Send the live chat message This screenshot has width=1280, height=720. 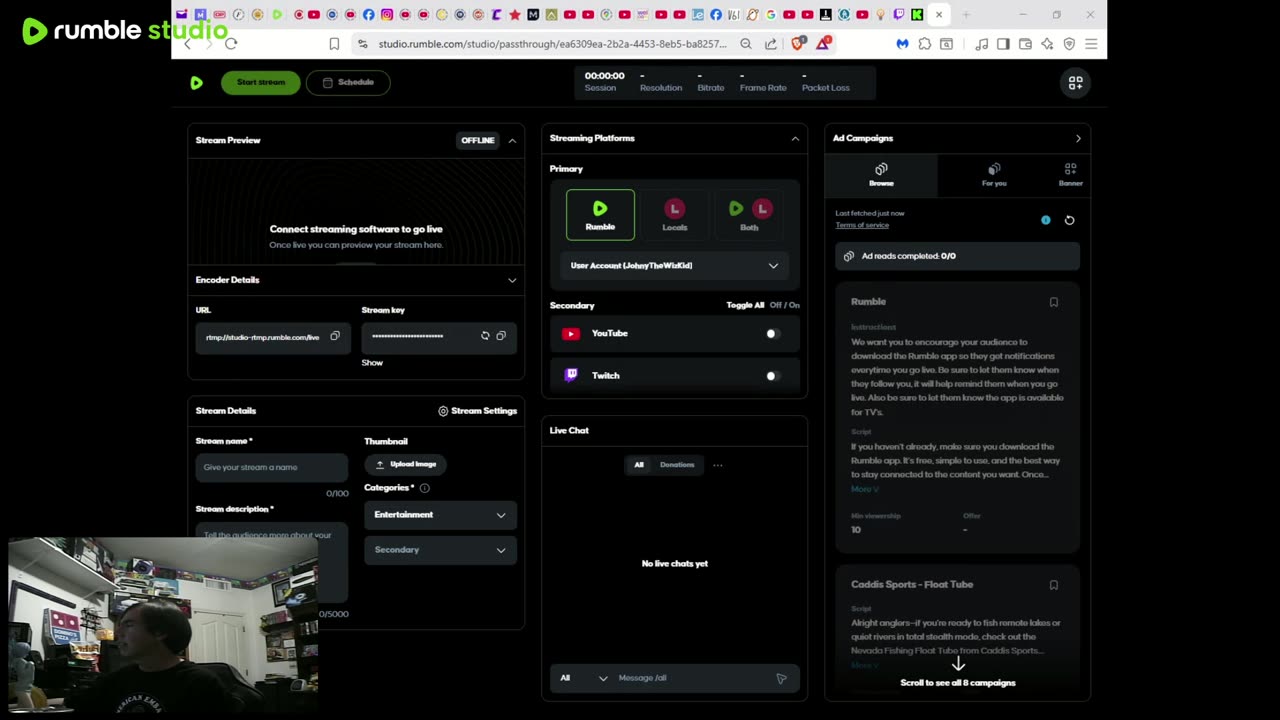(x=781, y=678)
